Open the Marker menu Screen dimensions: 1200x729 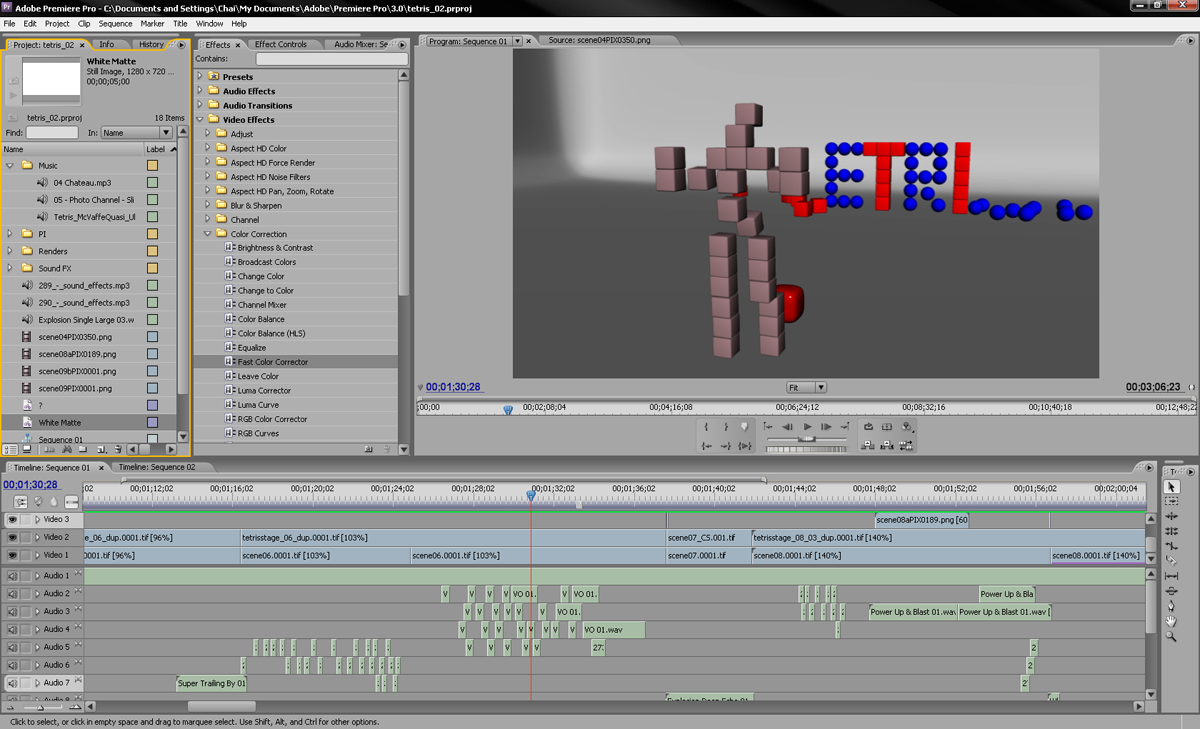pyautogui.click(x=152, y=23)
